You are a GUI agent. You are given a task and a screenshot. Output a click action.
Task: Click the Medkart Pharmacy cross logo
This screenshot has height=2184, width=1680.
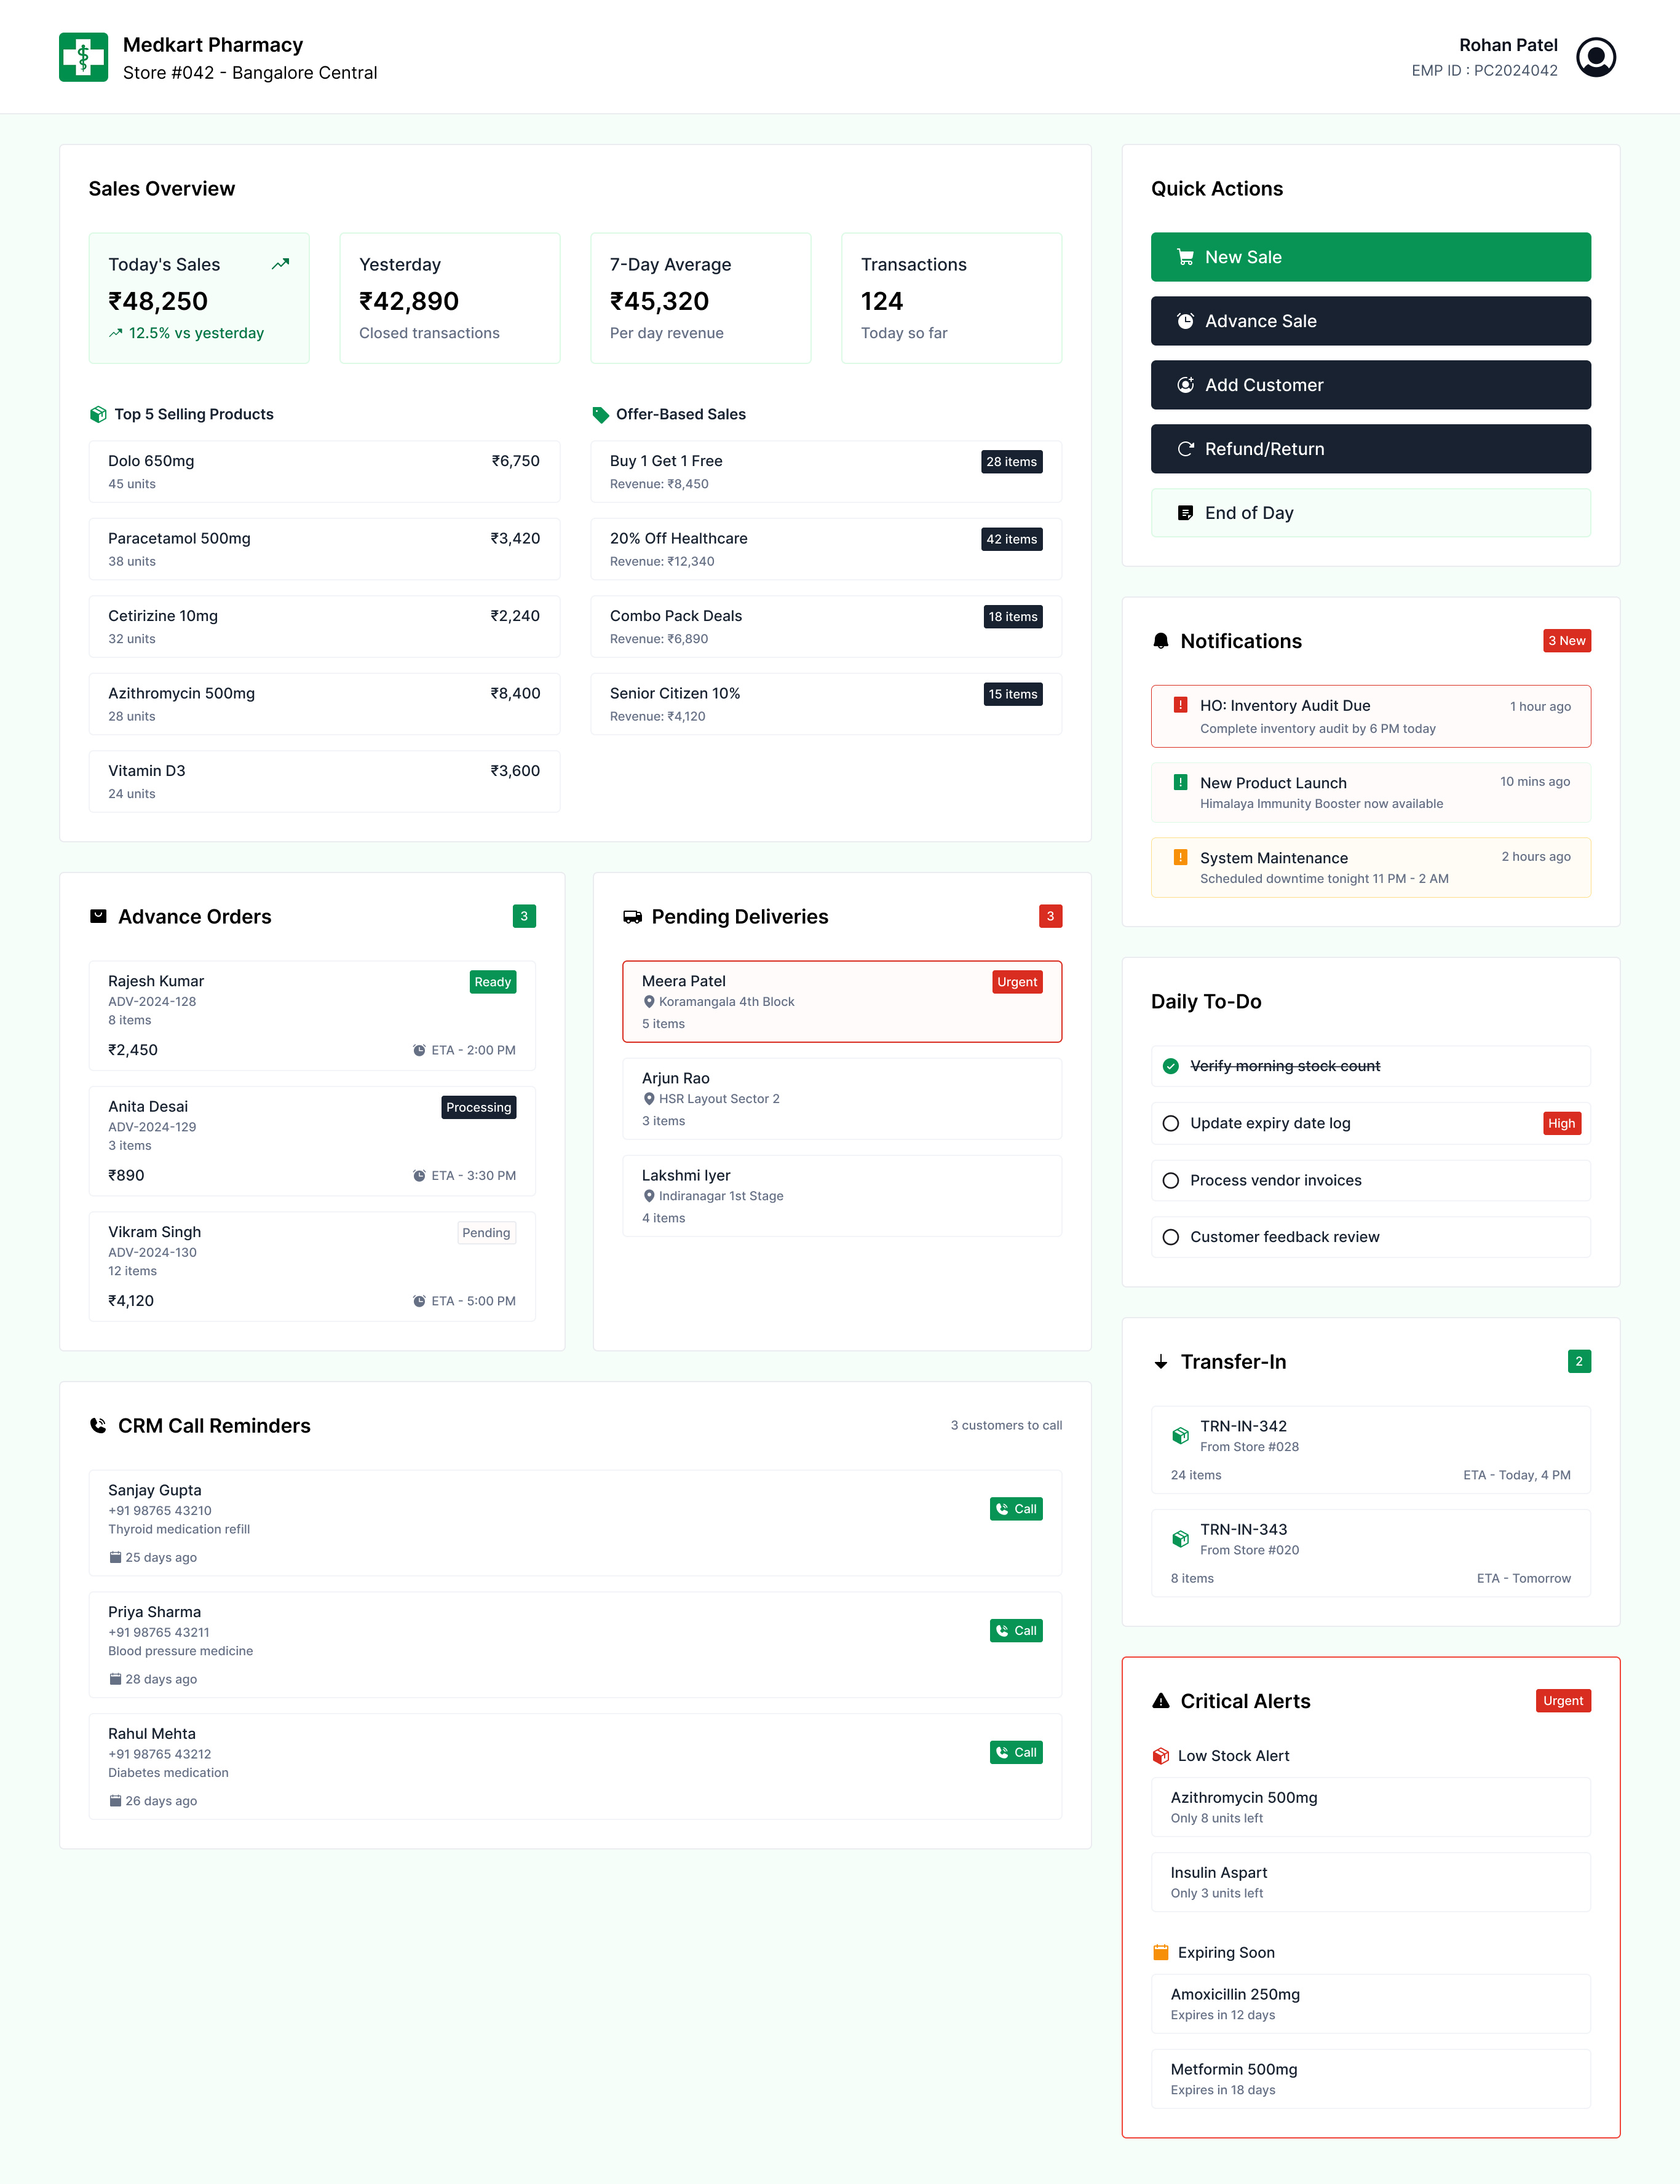pyautogui.click(x=82, y=57)
